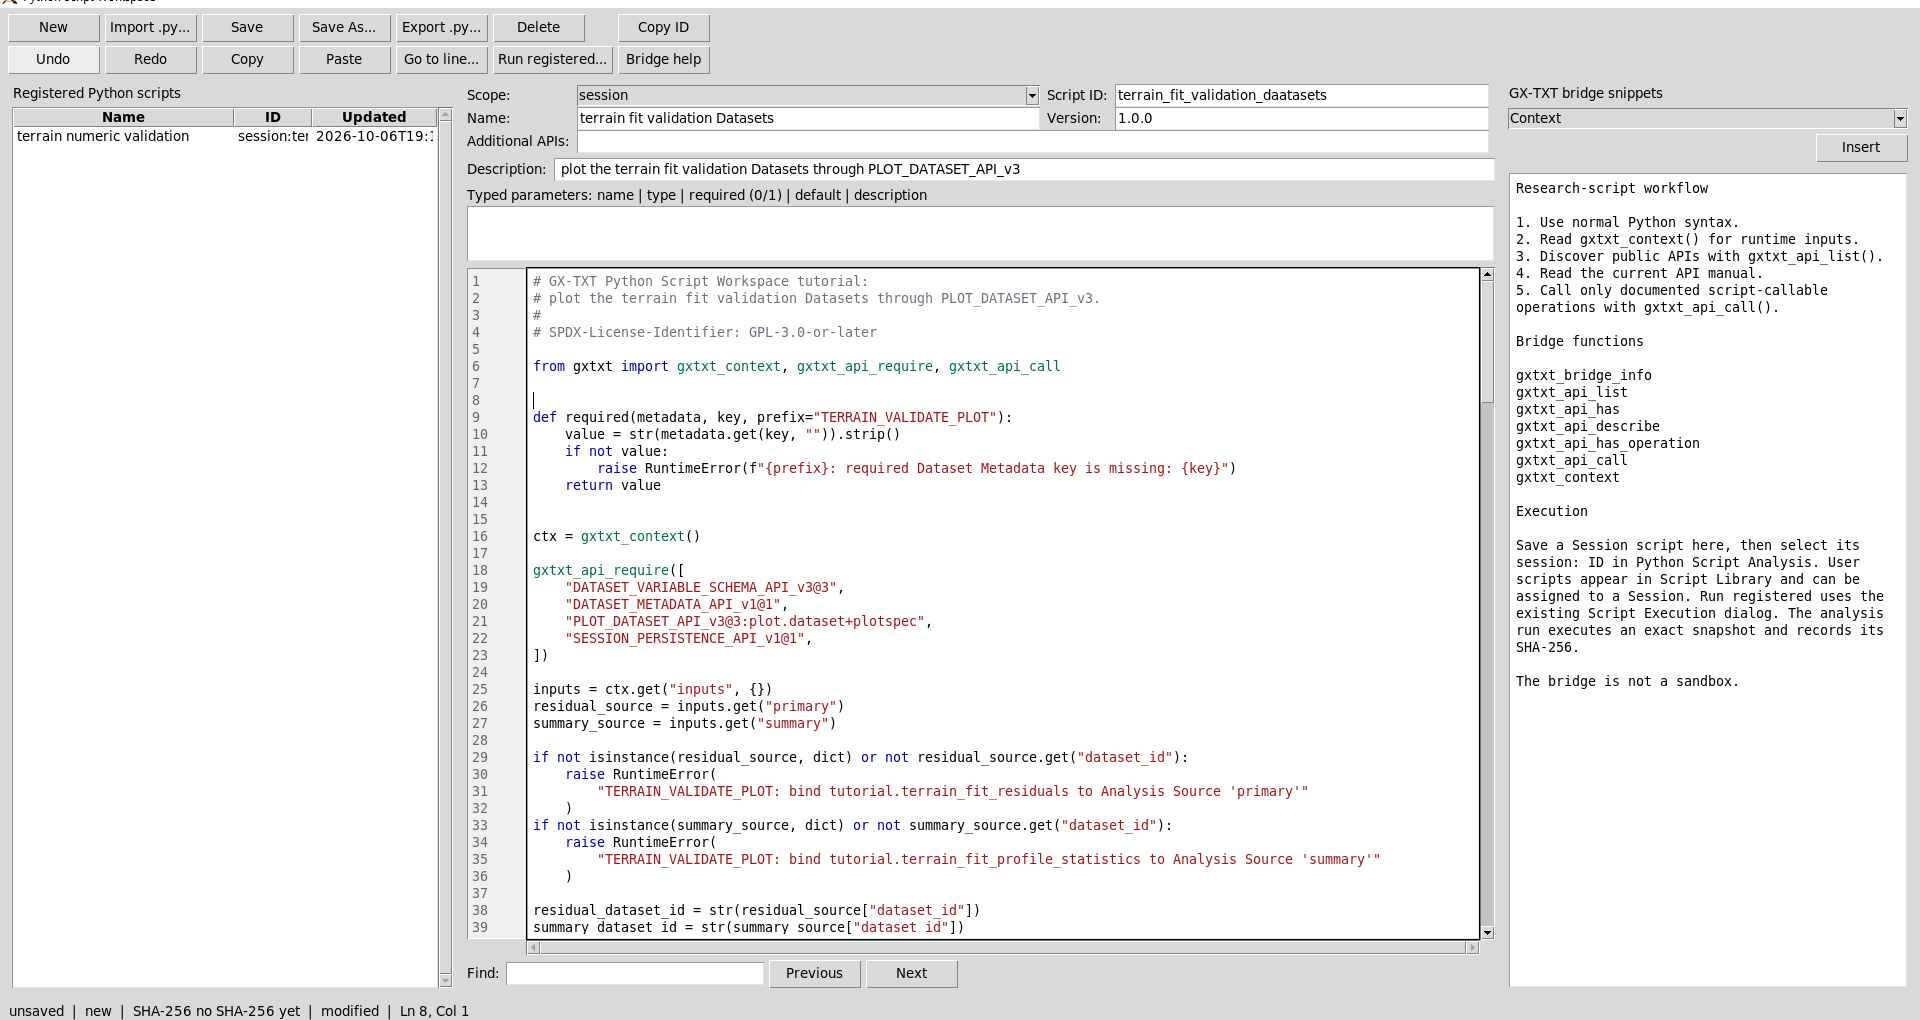Viewport: 1920px width, 1020px height.
Task: Click the Additional APIs field
Action: (1033, 142)
